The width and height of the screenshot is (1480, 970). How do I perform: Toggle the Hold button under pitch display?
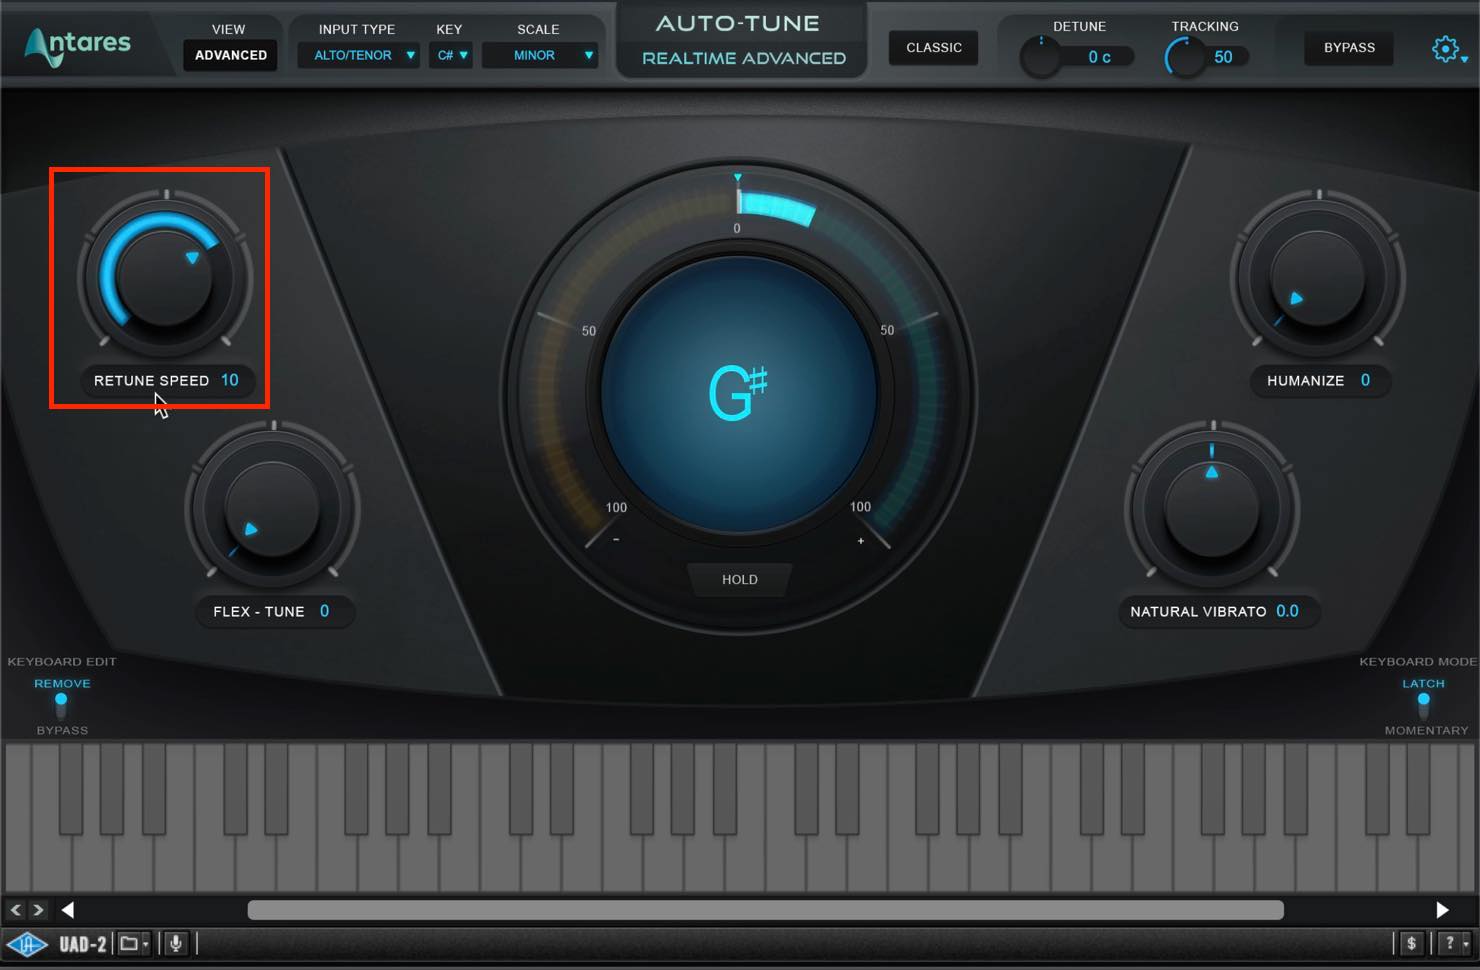click(740, 579)
